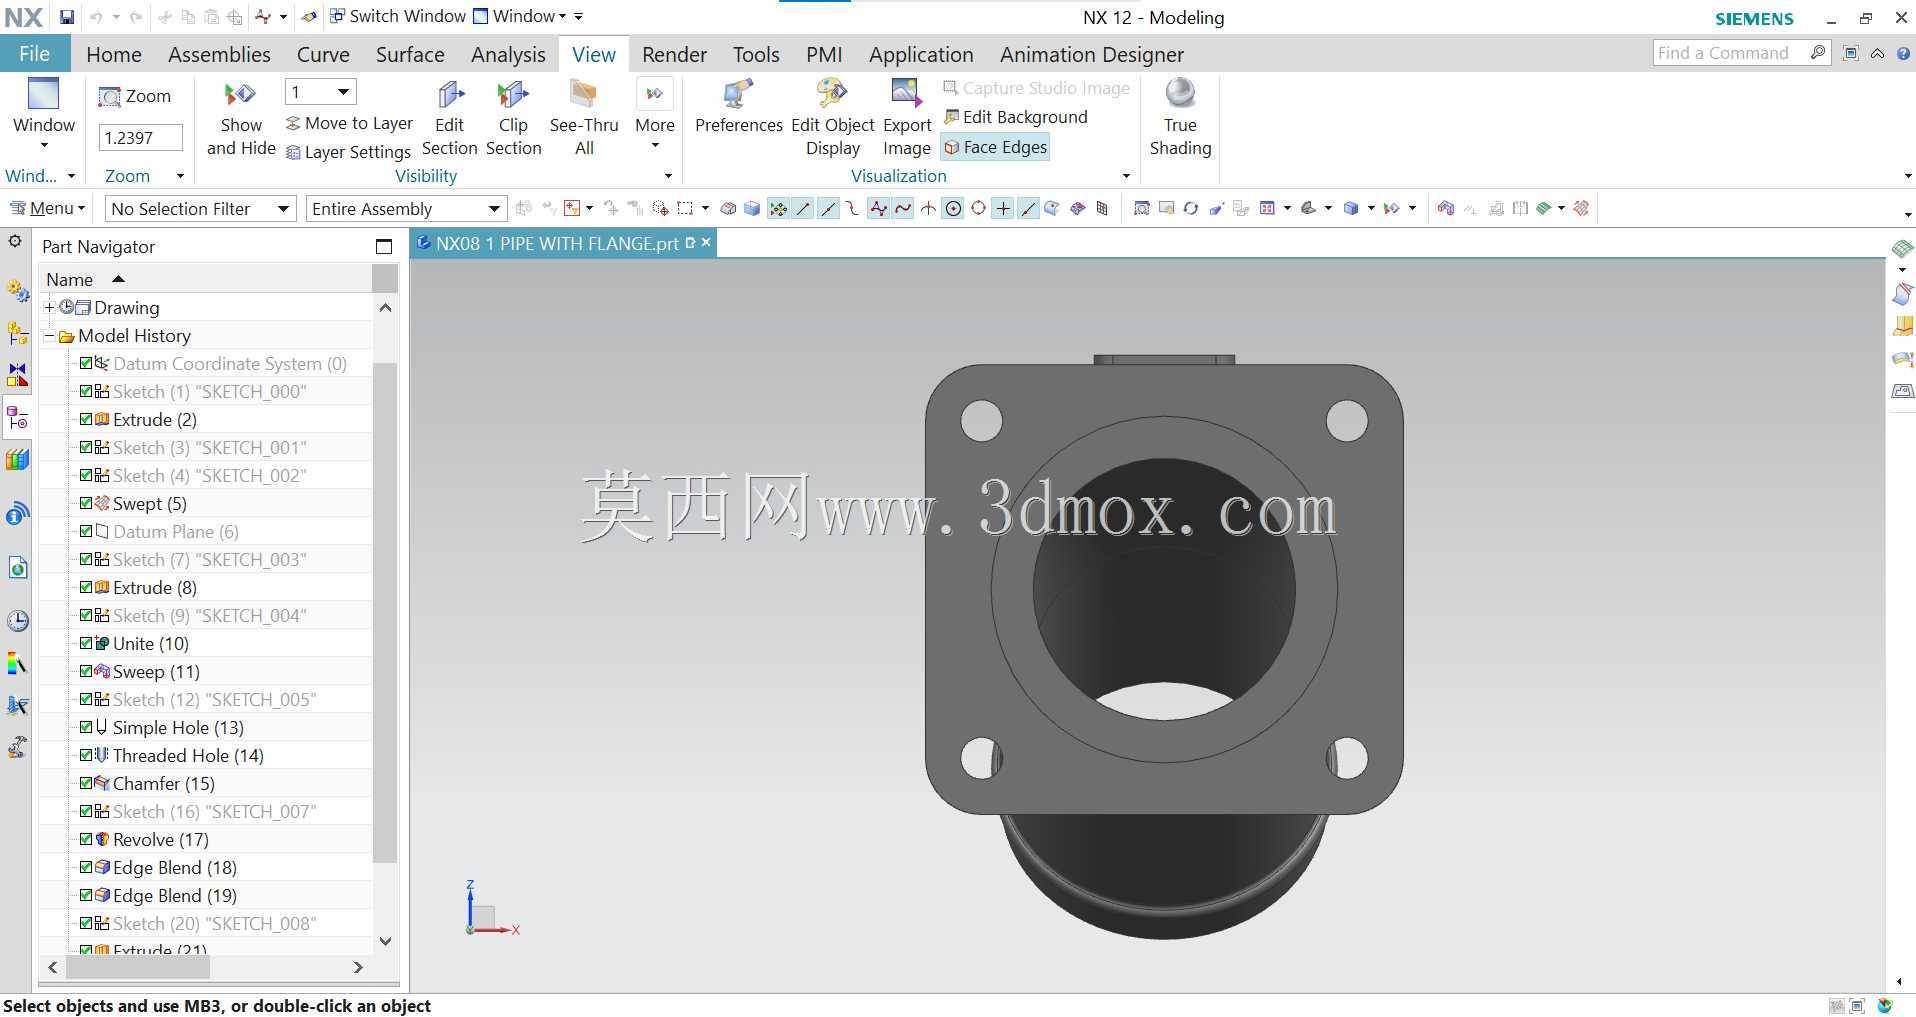This screenshot has height=1017, width=1916.
Task: Click the Zoom tool icon
Action: click(x=109, y=97)
